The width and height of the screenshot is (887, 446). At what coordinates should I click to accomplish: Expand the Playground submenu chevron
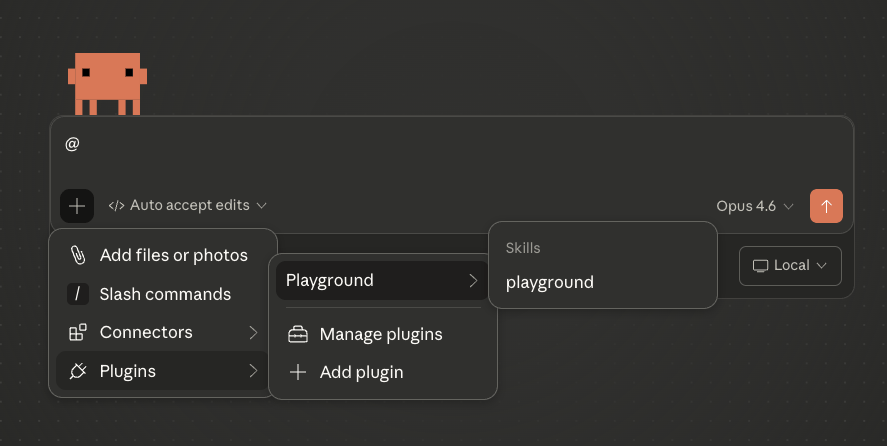pyautogui.click(x=473, y=281)
